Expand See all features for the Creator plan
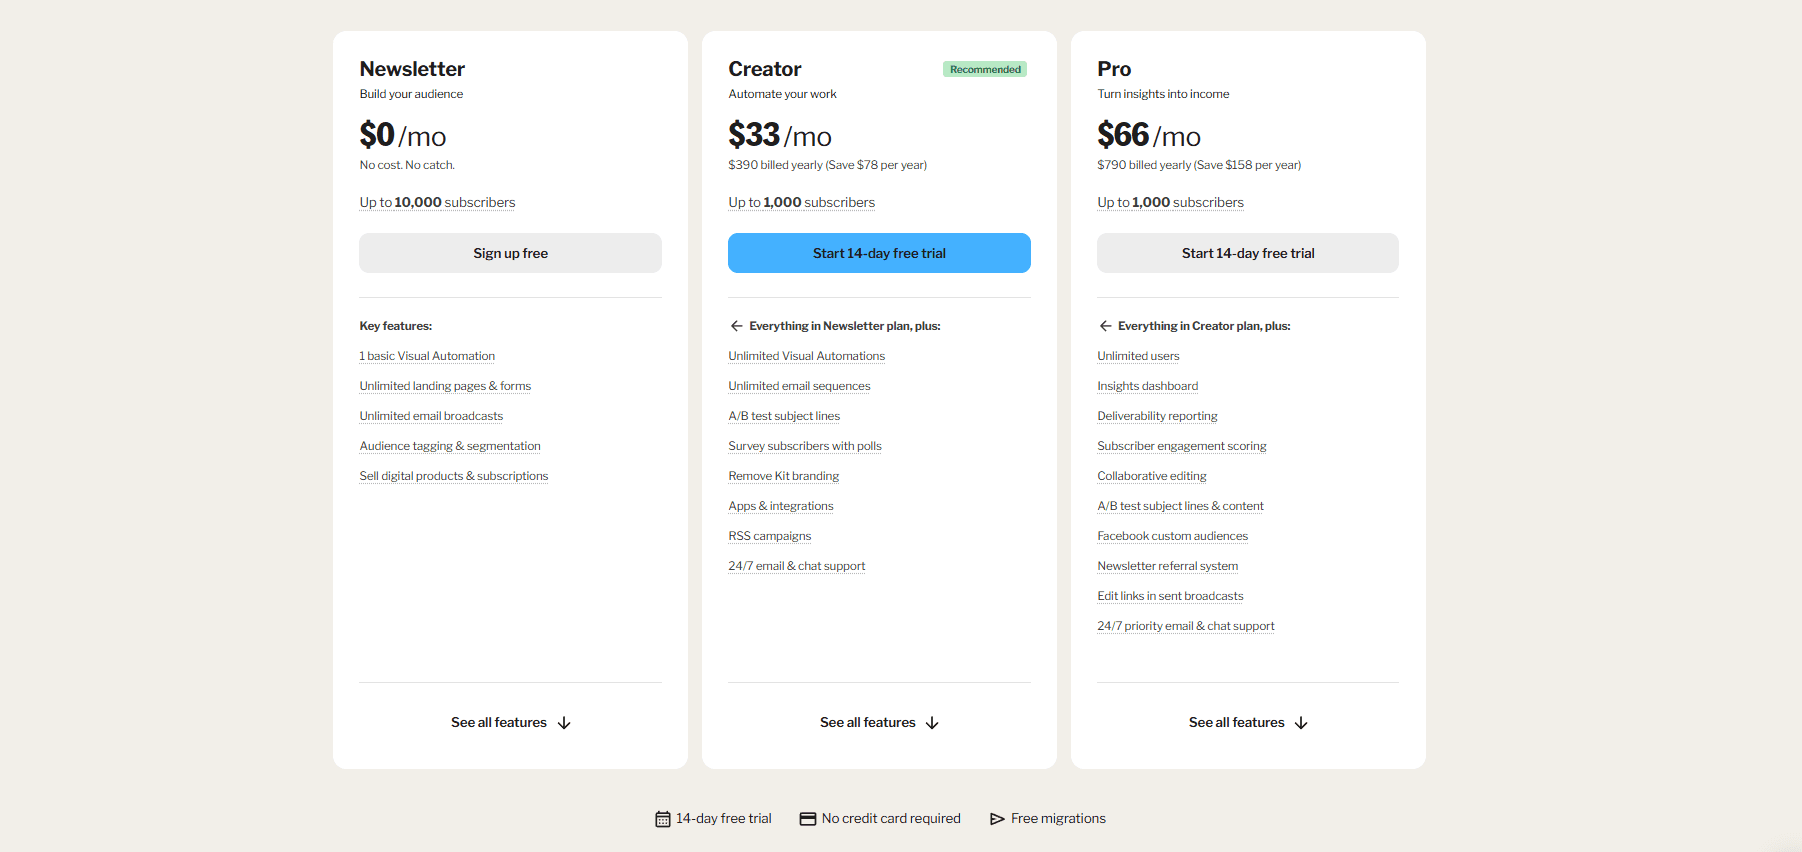This screenshot has width=1802, height=852. (867, 722)
